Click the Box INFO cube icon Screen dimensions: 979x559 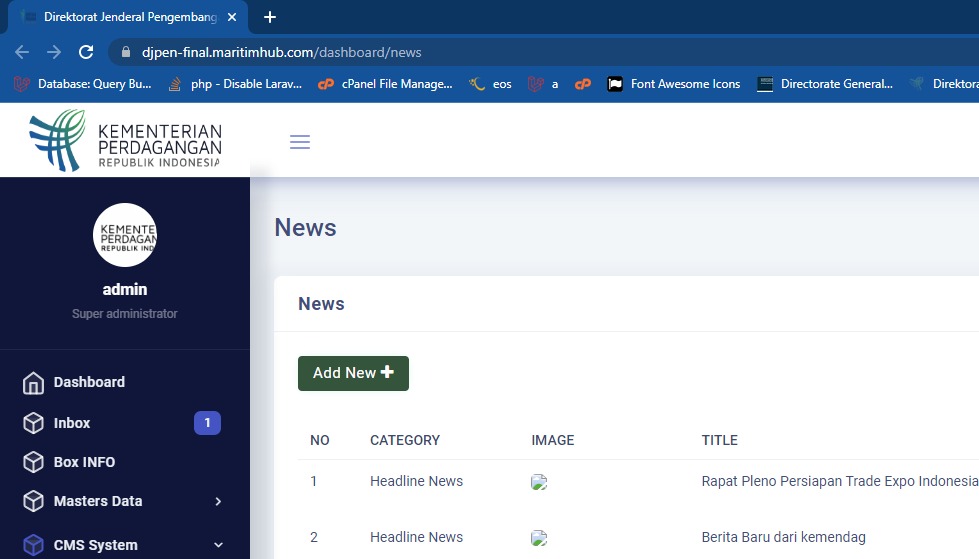coord(33,462)
